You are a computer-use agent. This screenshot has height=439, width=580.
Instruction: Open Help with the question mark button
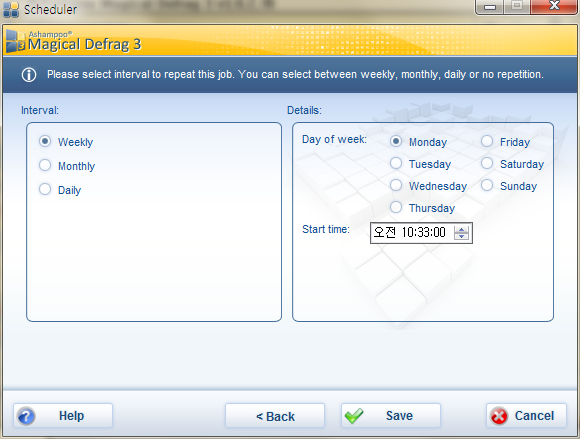[x=63, y=416]
